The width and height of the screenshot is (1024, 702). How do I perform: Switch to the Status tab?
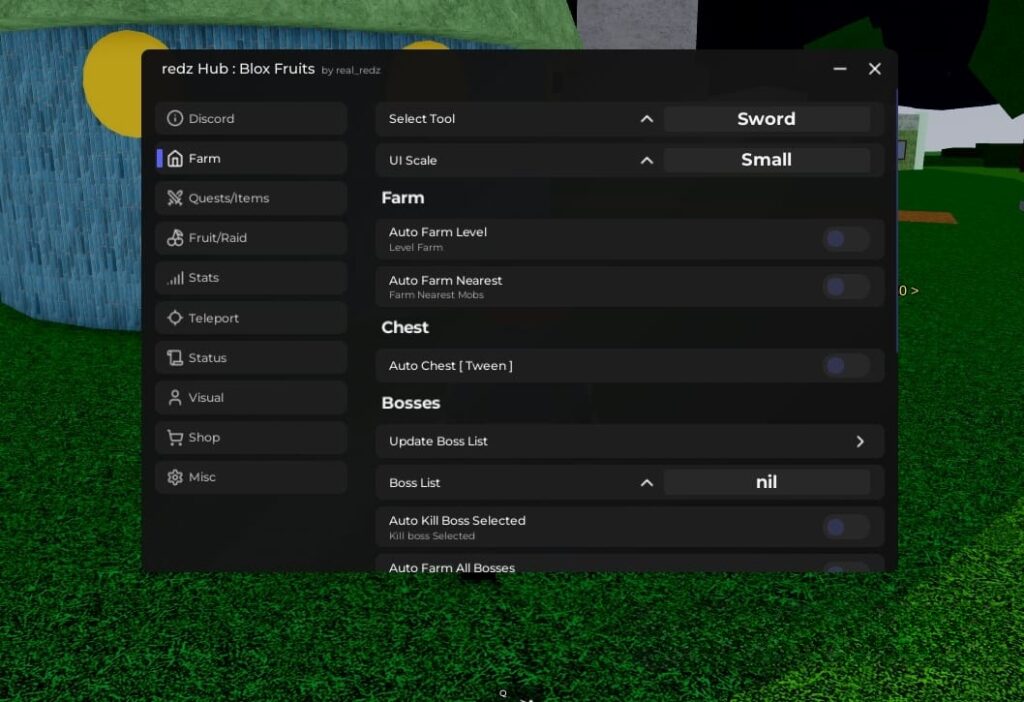tap(208, 358)
